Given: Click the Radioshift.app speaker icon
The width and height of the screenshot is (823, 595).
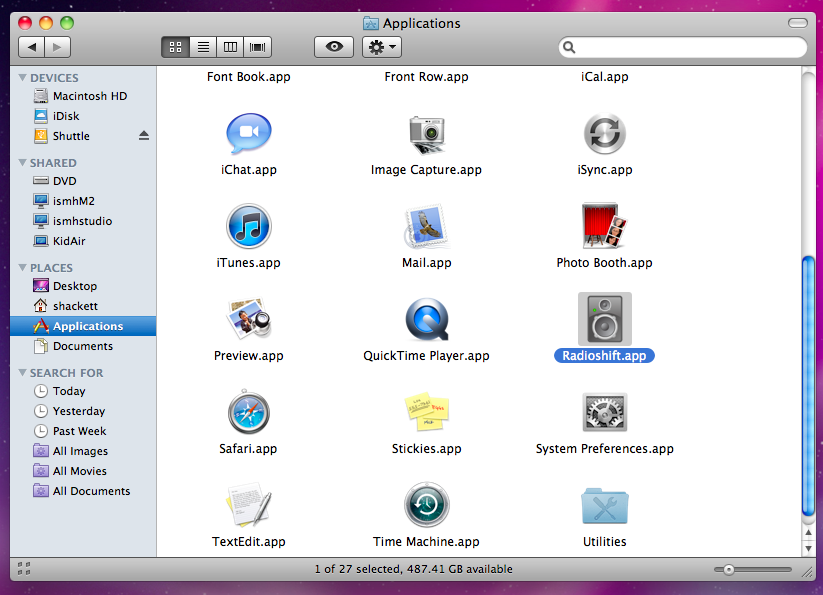Looking at the screenshot, I should coord(605,319).
